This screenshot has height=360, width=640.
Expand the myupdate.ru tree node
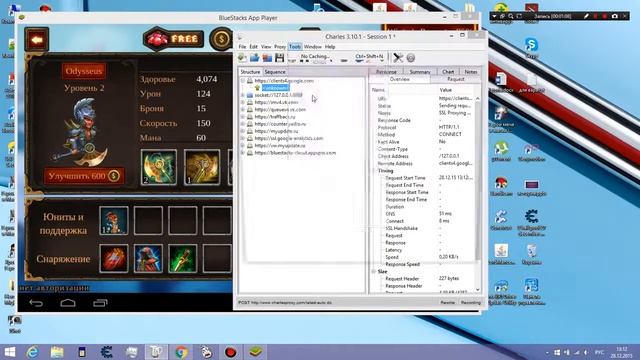tap(243, 131)
